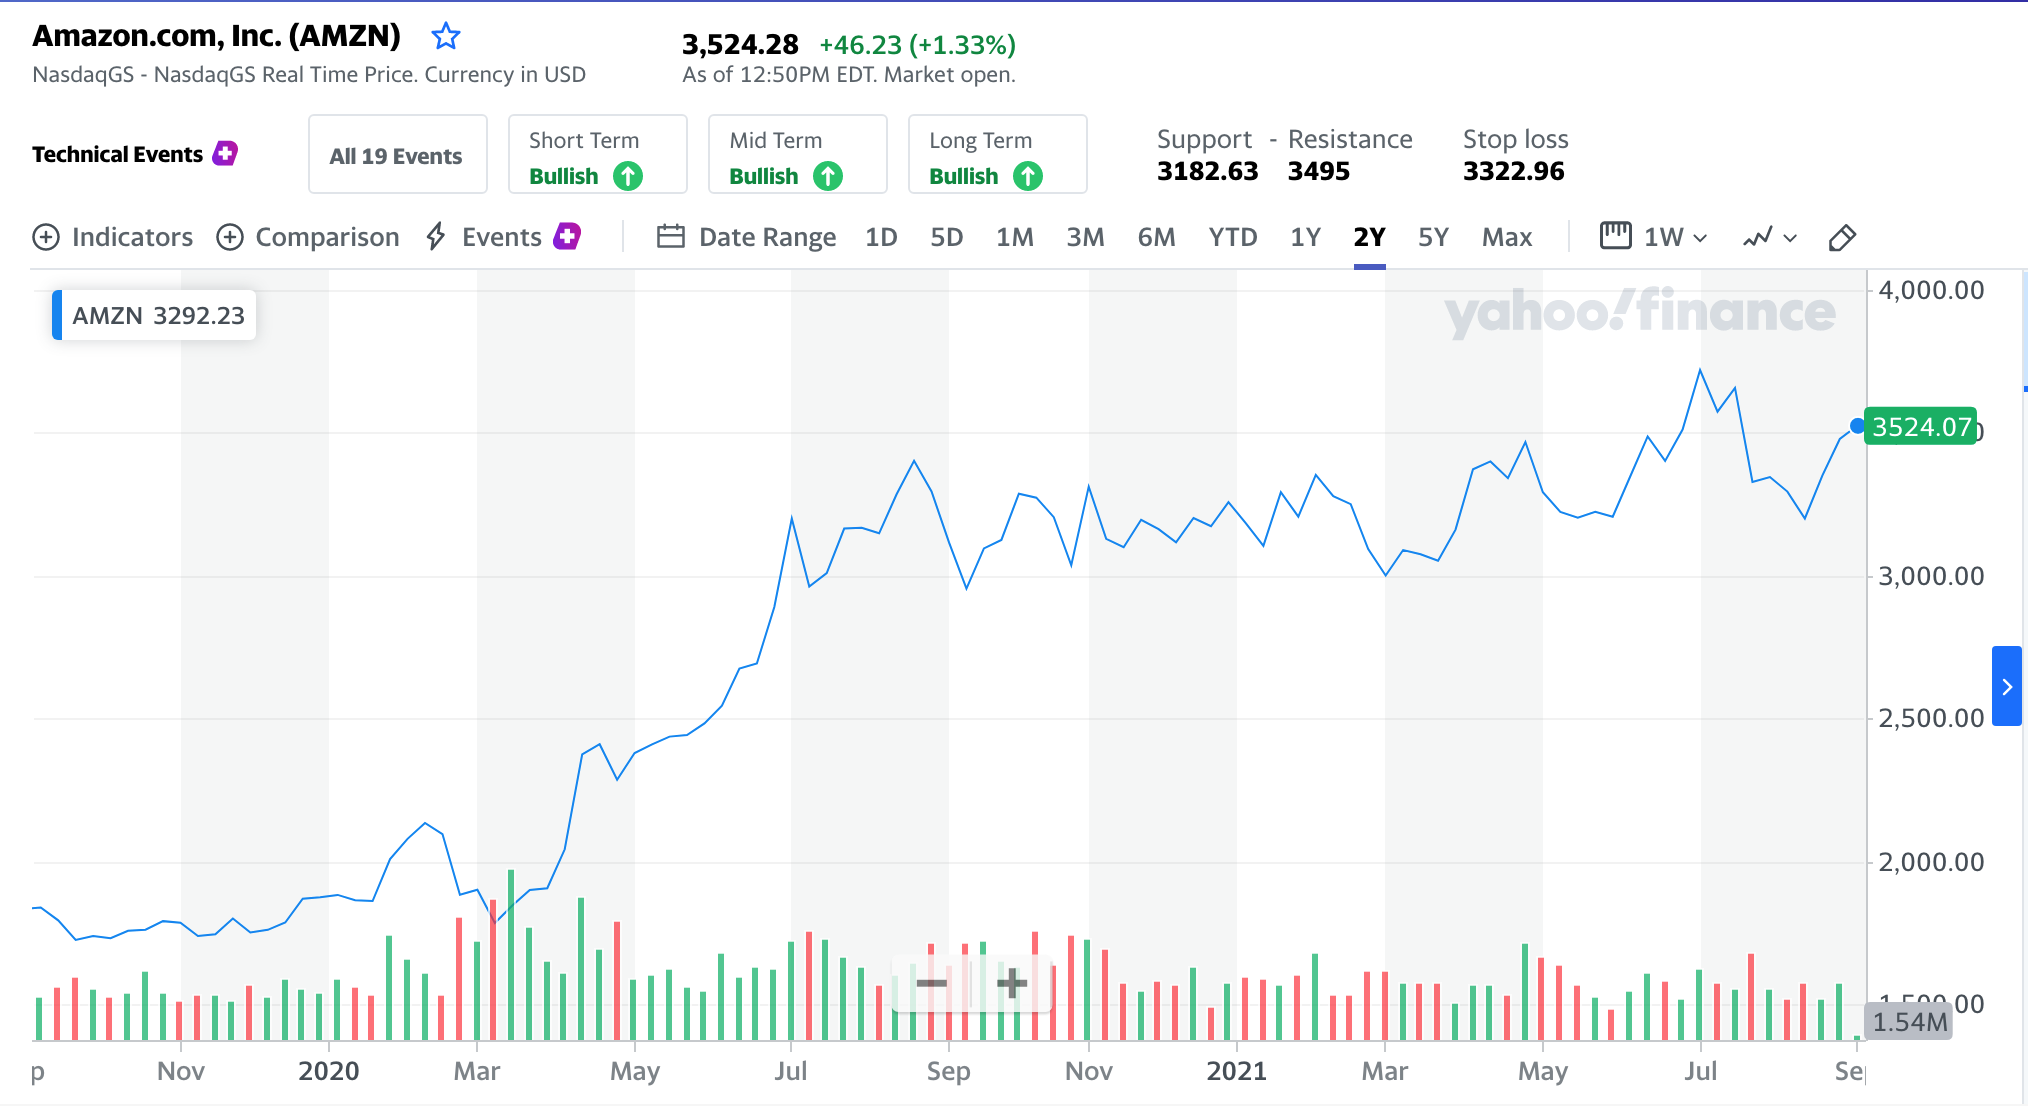Open the Indicators menu
Viewport: 2028px width, 1106px height.
(113, 237)
